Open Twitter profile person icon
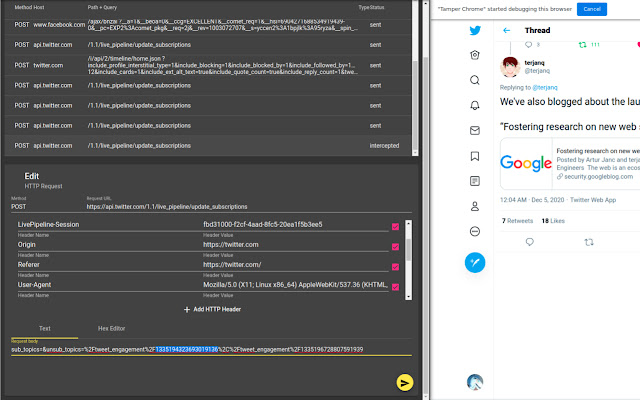Image resolution: width=640 pixels, height=400 pixels. [x=475, y=206]
